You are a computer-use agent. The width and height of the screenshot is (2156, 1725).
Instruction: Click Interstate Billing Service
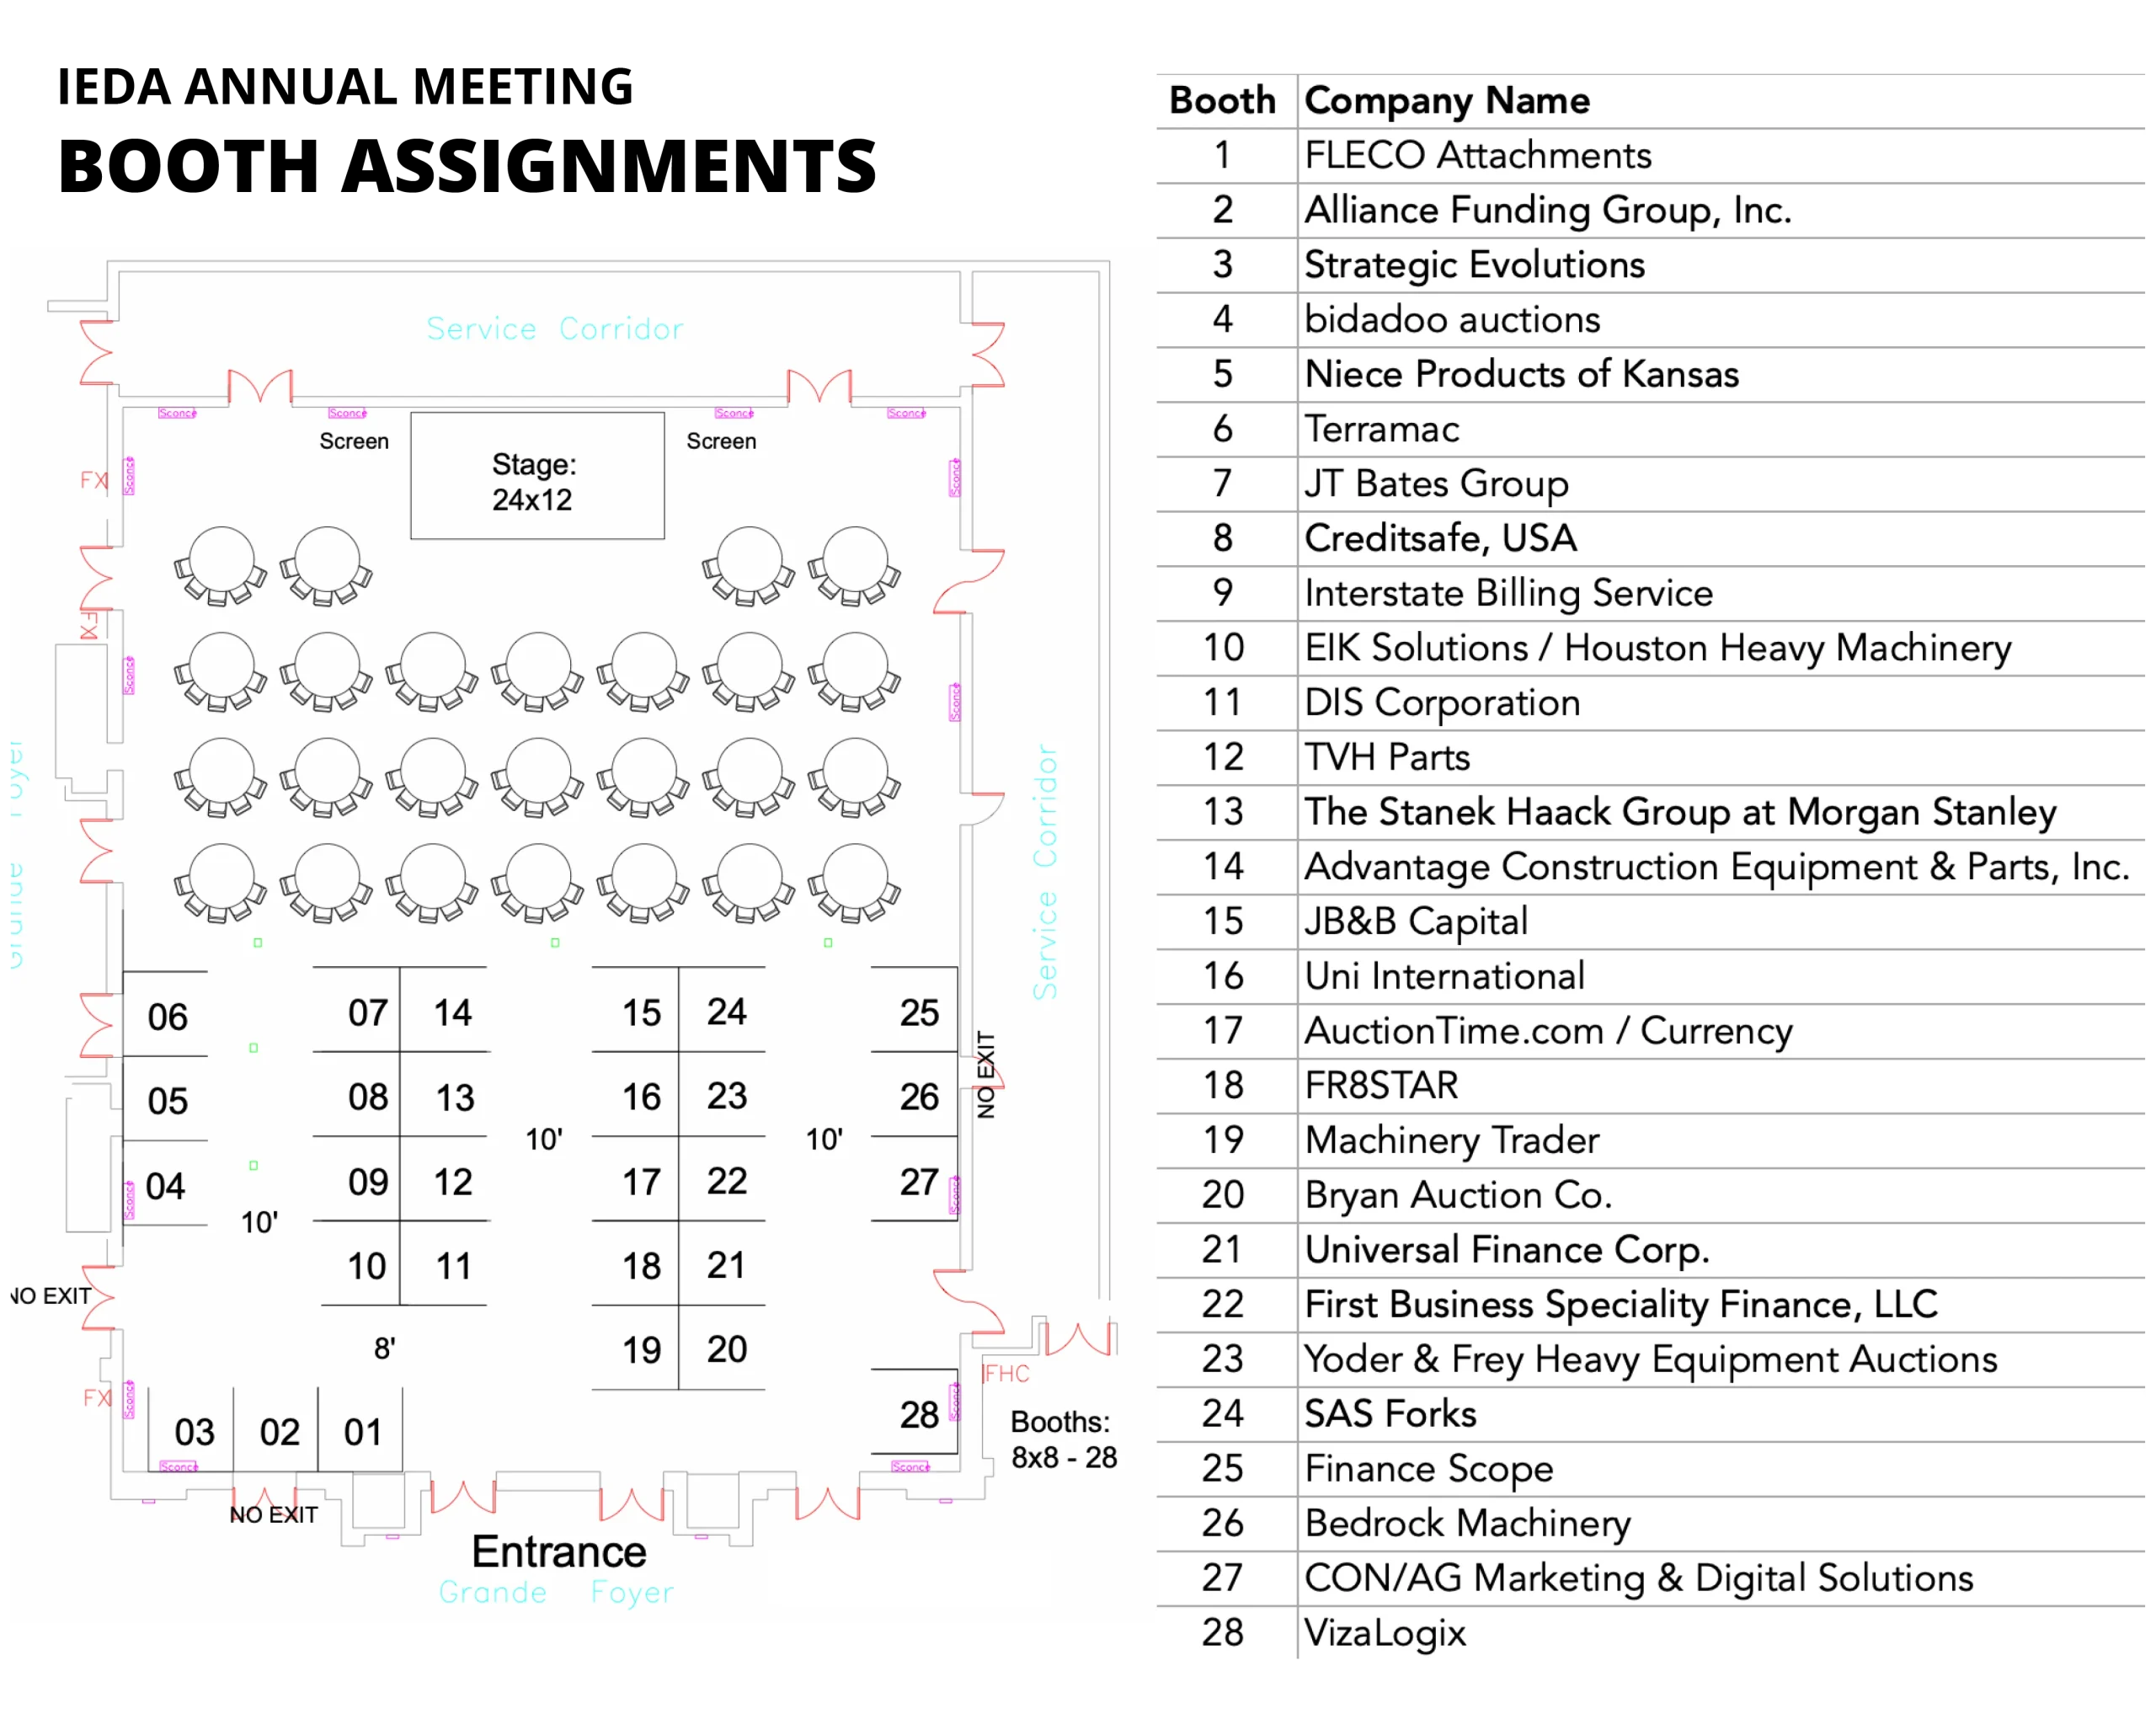point(1508,593)
